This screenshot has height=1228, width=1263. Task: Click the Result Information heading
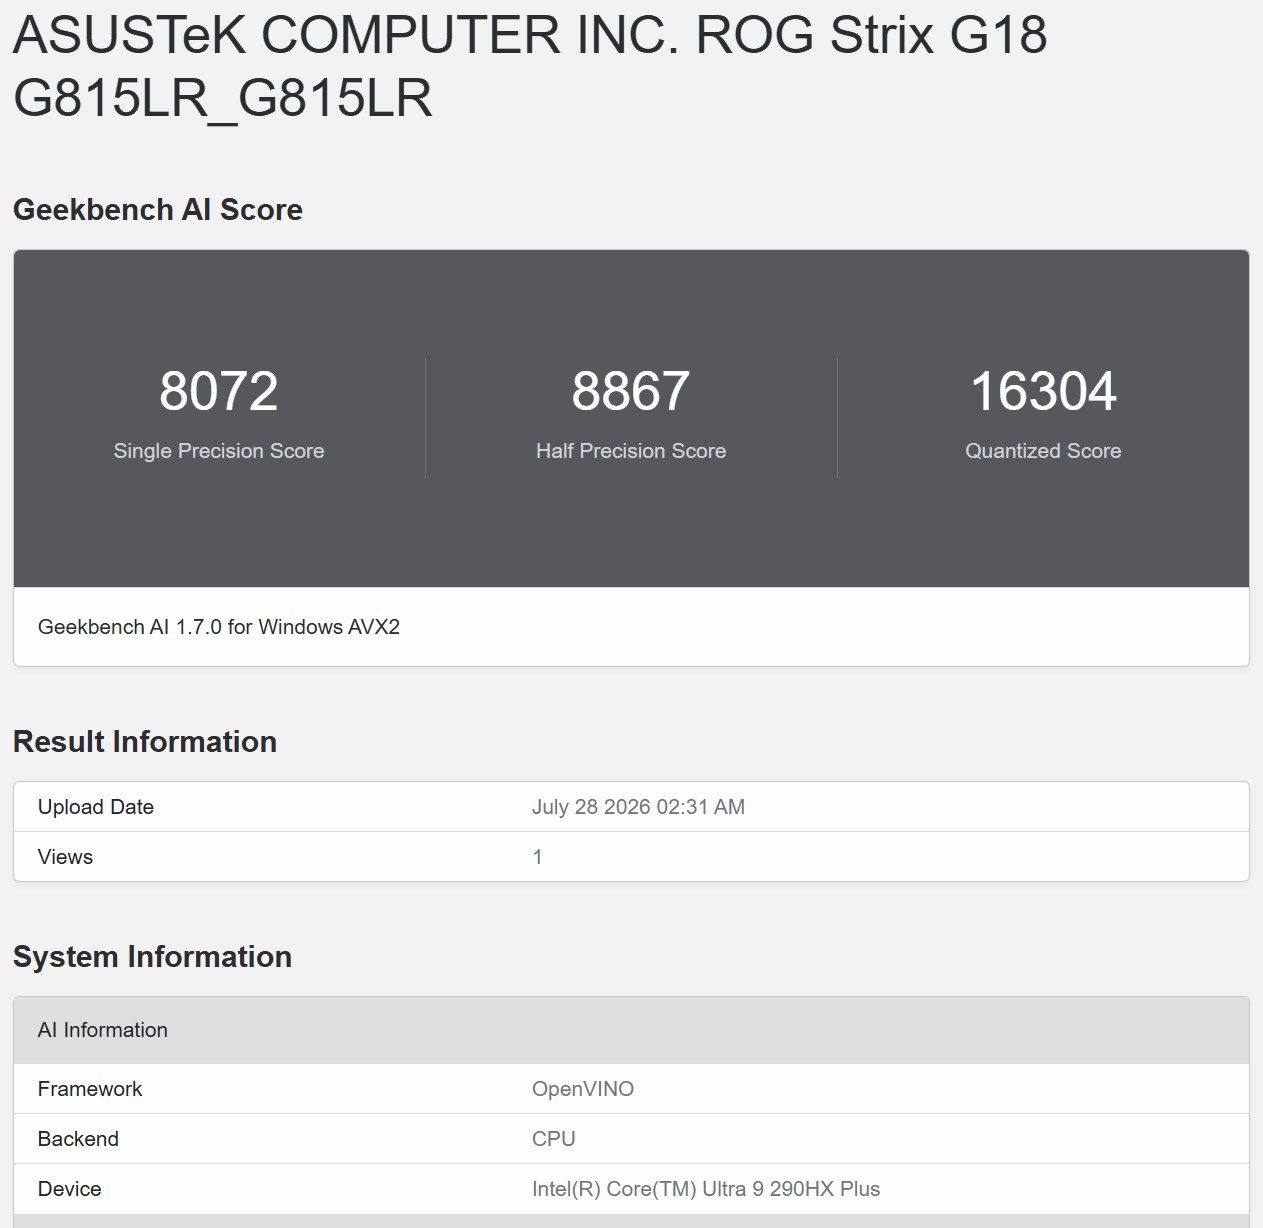pyautogui.click(x=145, y=742)
